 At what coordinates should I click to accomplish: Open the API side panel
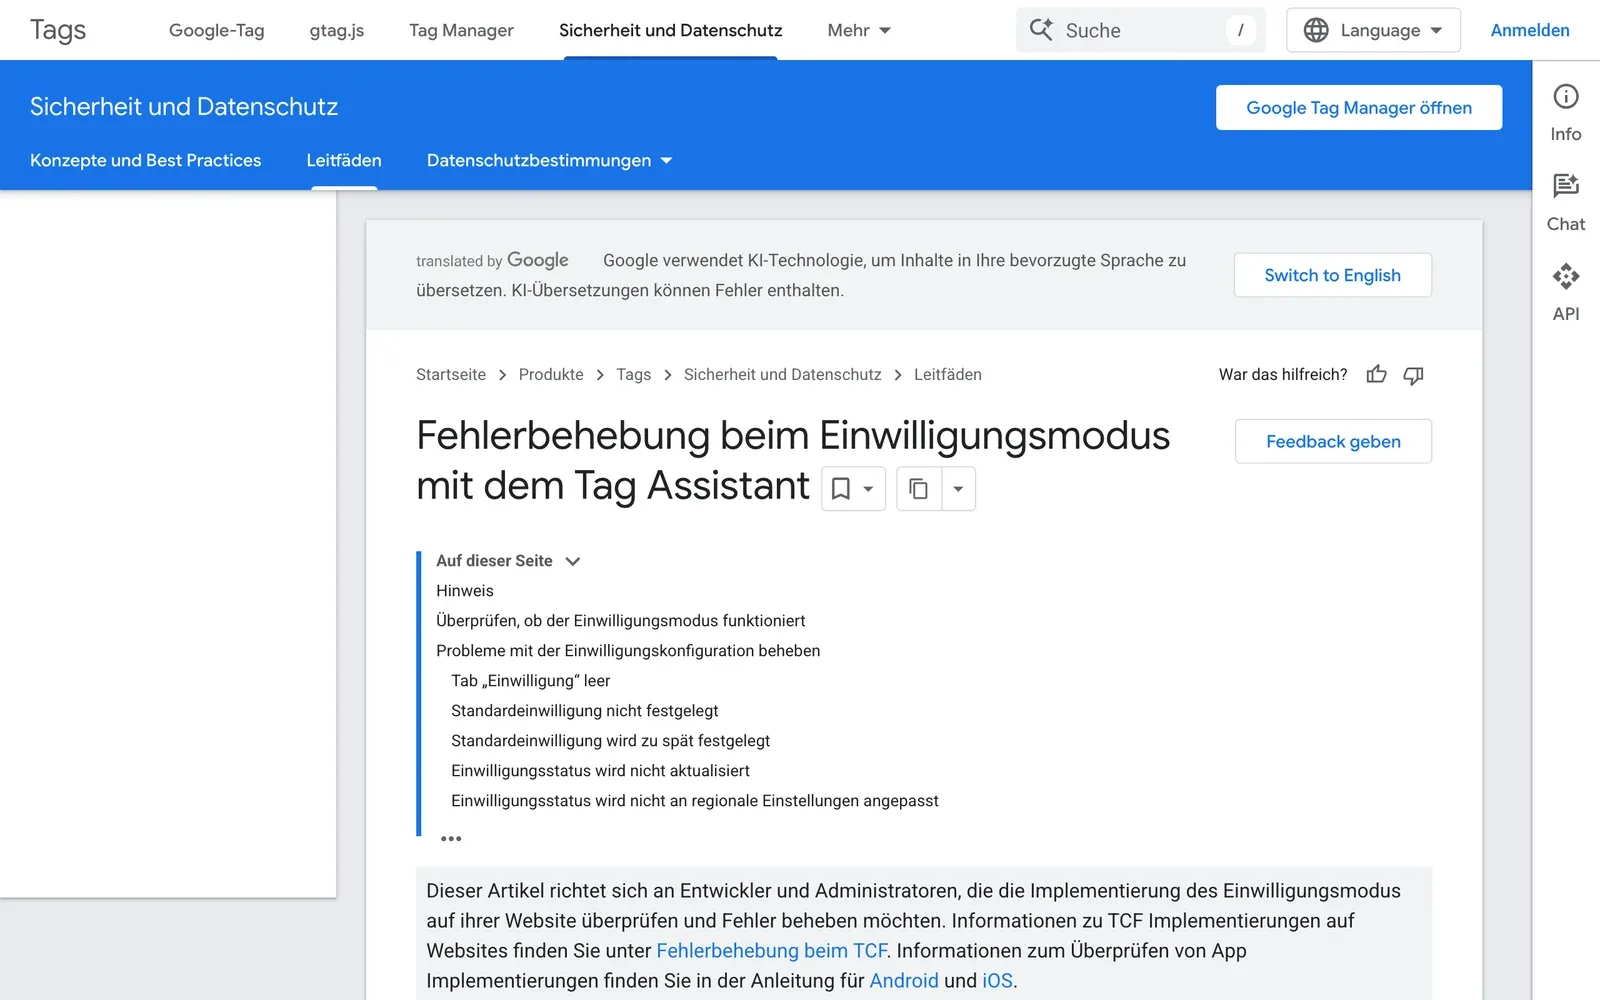tap(1565, 293)
